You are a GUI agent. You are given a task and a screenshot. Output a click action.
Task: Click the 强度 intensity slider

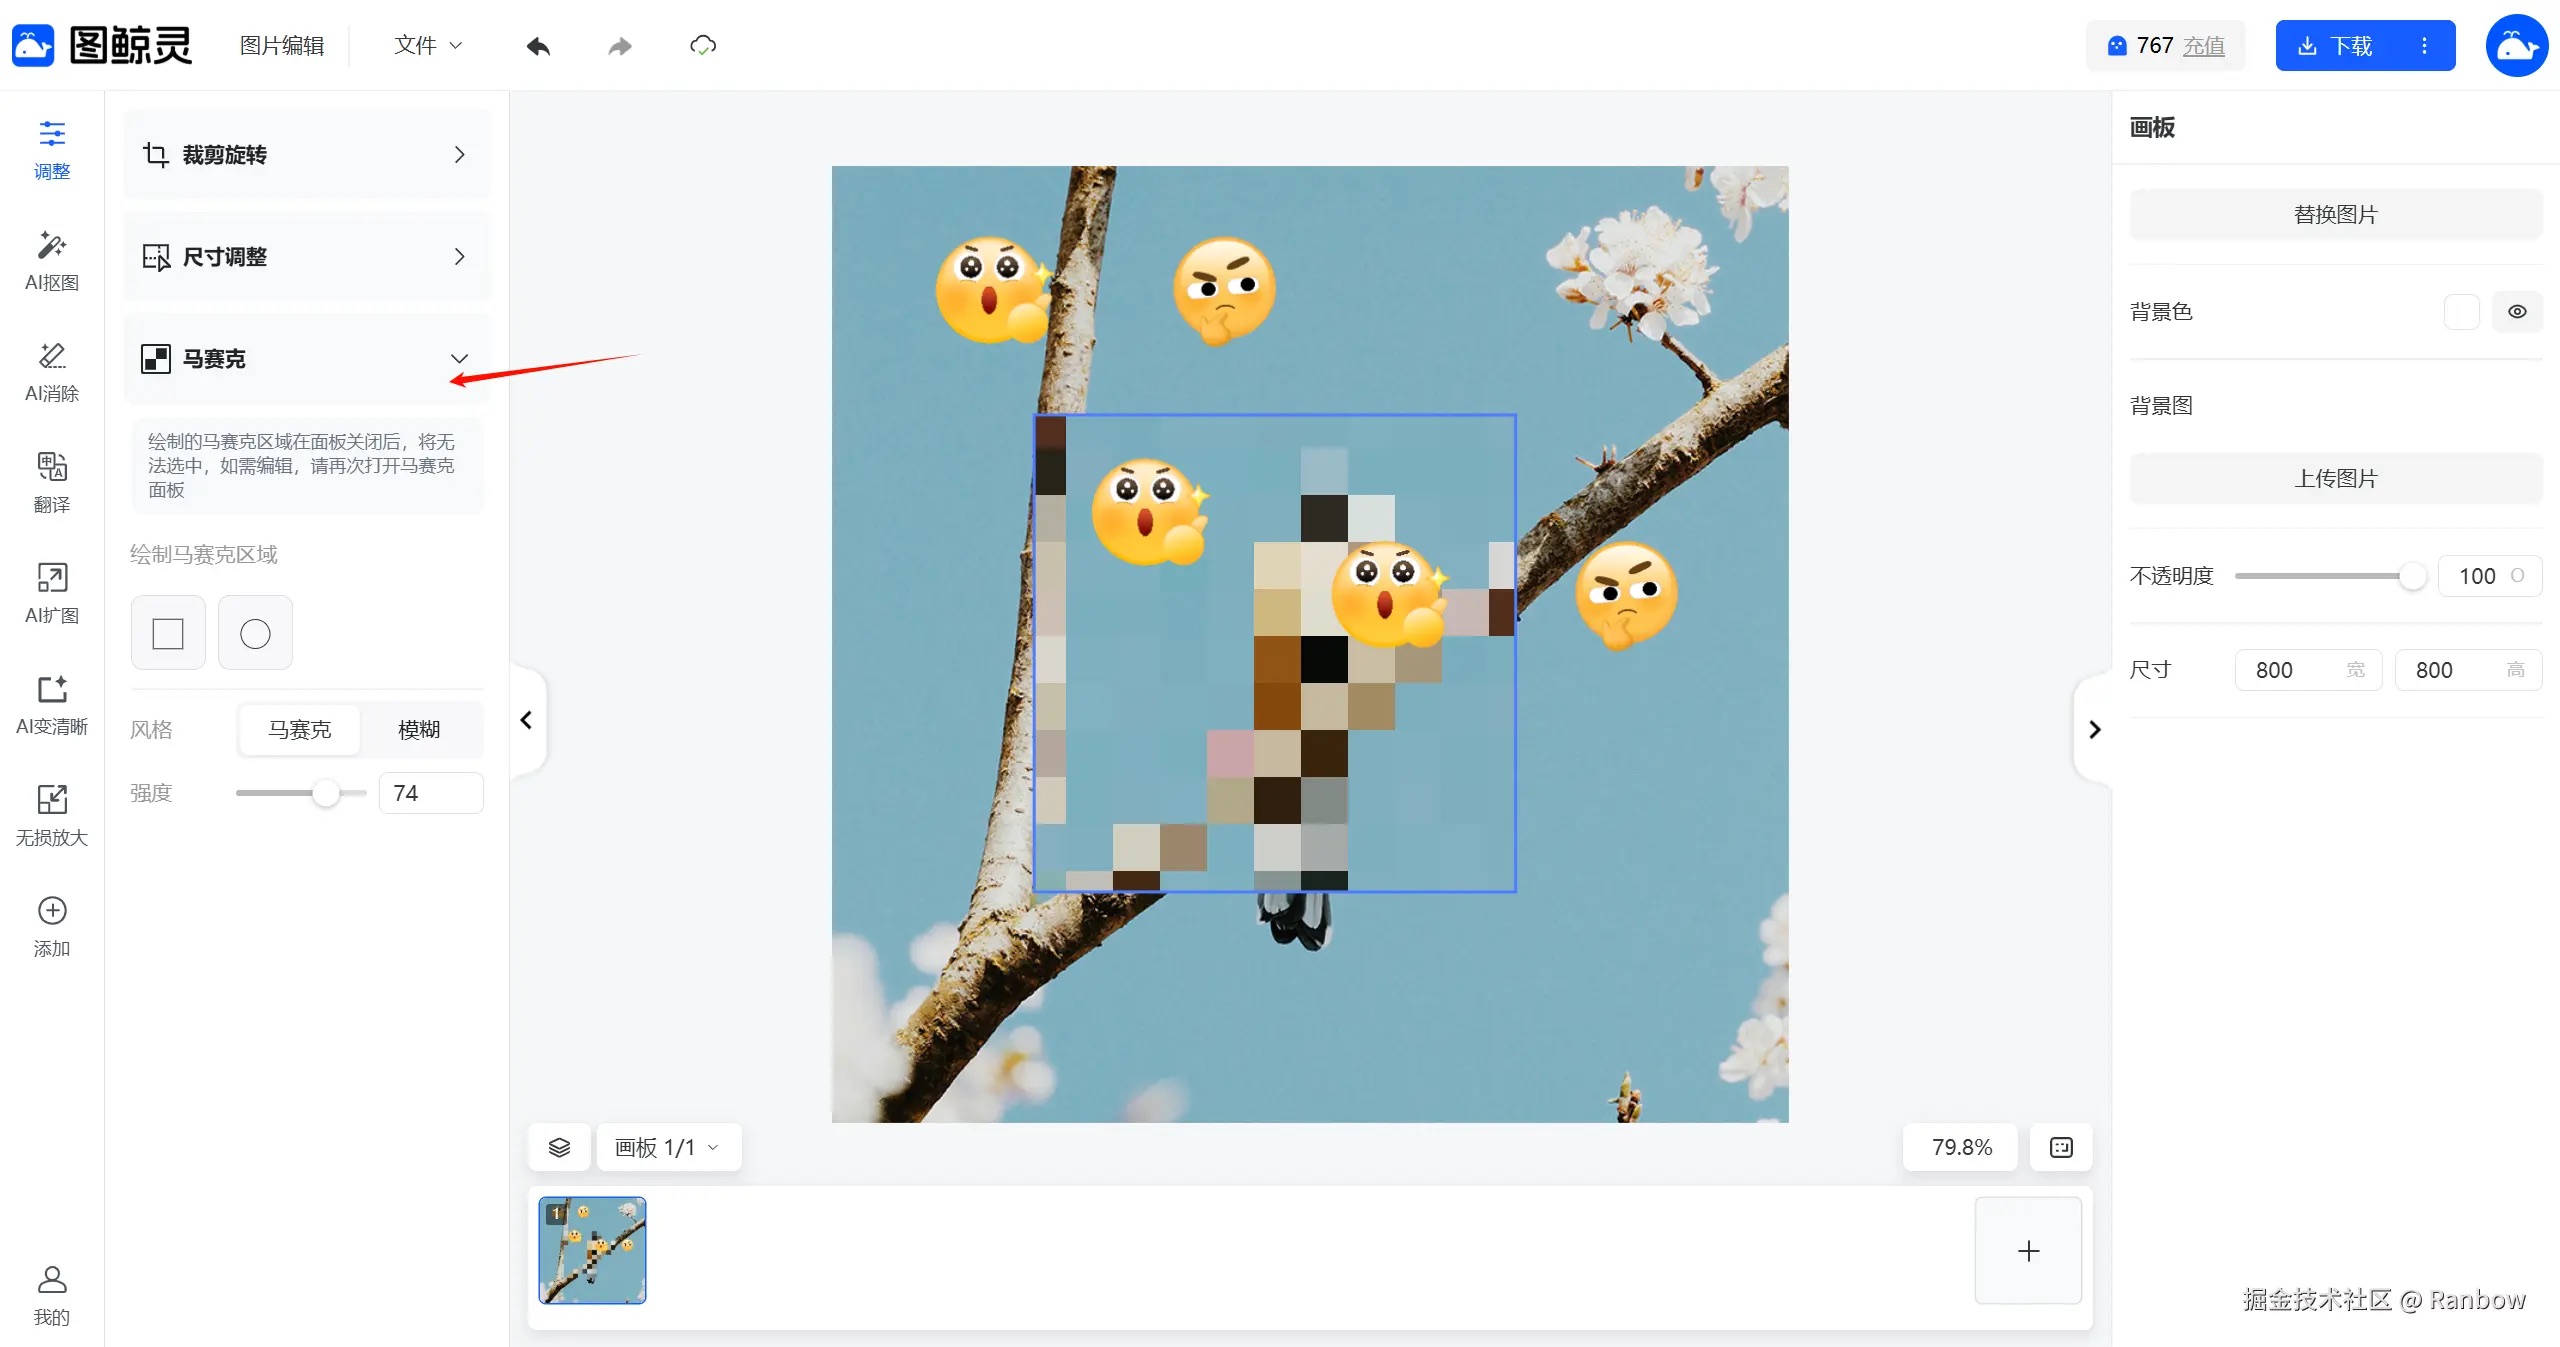pyautogui.click(x=300, y=793)
